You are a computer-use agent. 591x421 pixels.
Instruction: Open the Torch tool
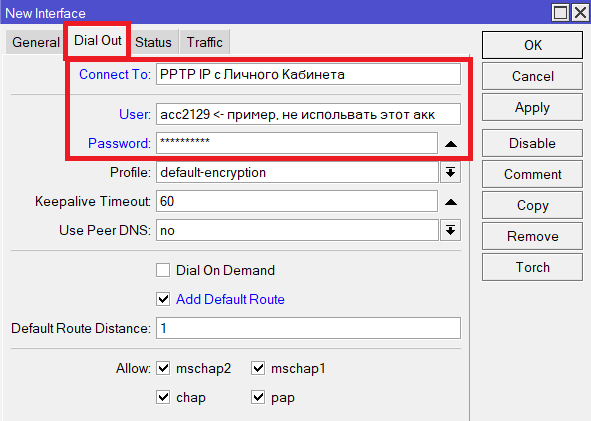click(x=532, y=267)
